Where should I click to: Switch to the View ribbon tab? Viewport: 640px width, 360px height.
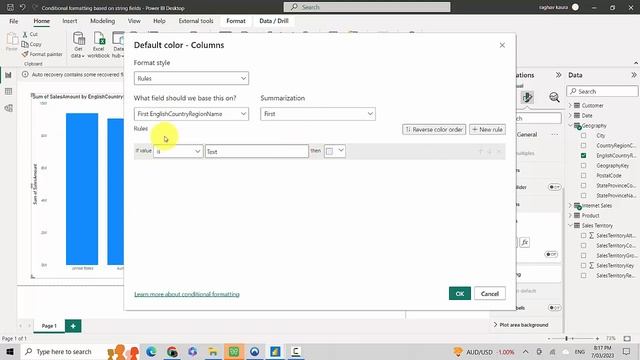point(134,21)
